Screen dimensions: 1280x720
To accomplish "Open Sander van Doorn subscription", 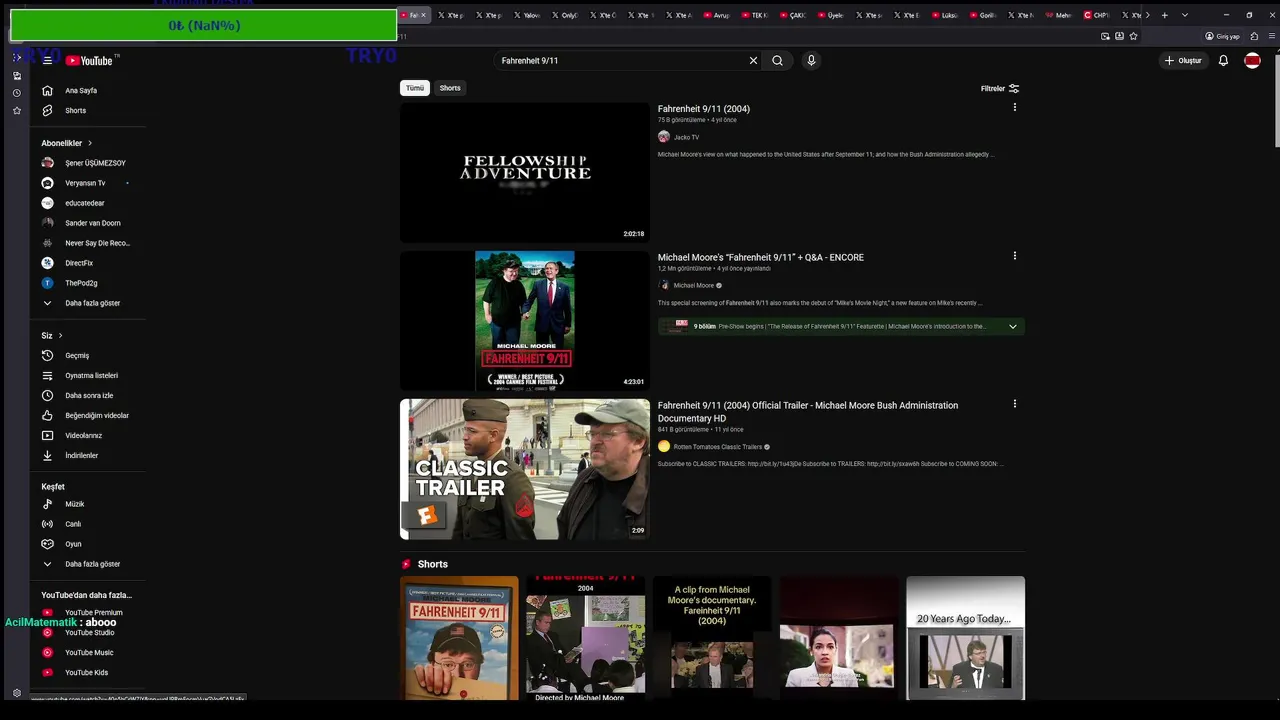I will 86,223.
